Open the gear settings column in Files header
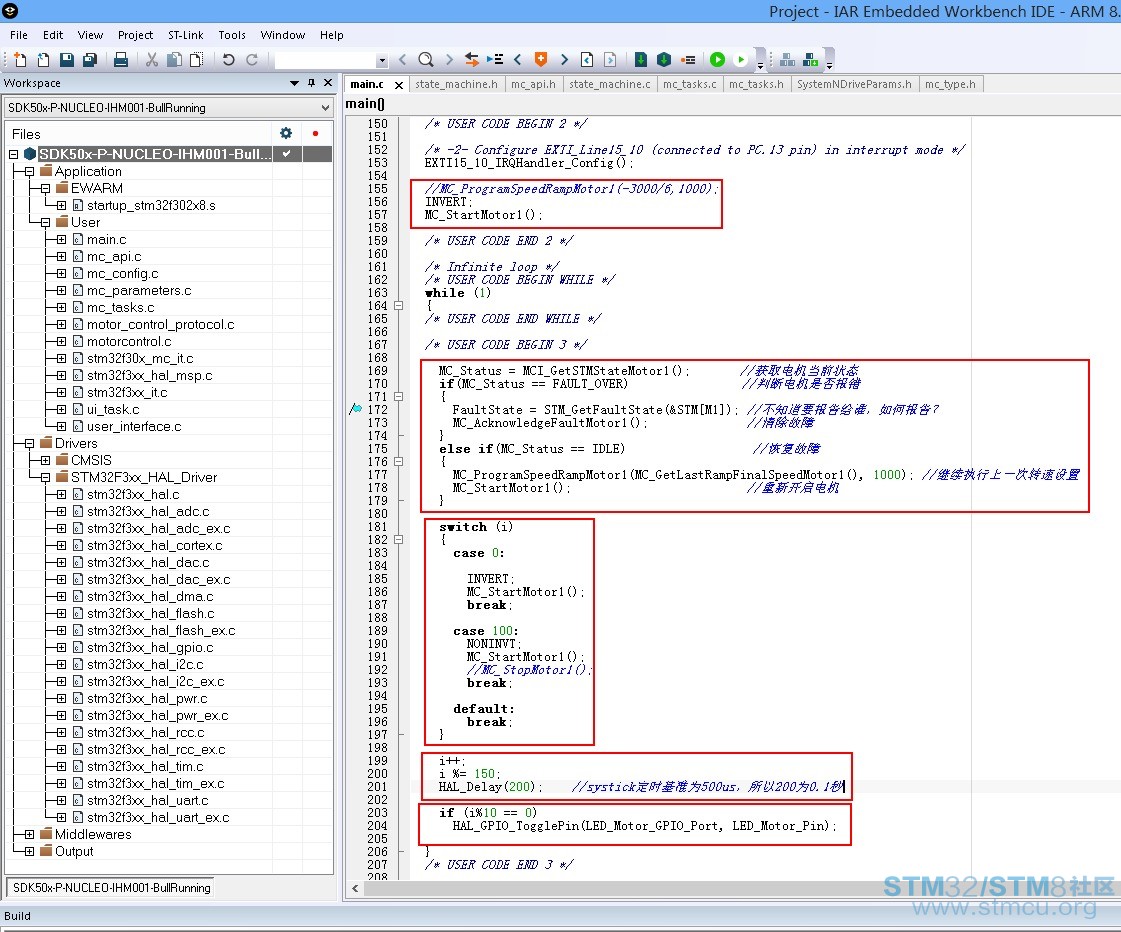 pos(286,133)
